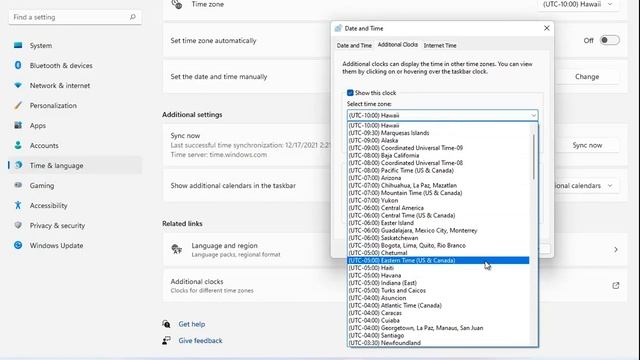Open the Give feedback link
Viewport: 640px width, 360px height.
tap(200, 340)
